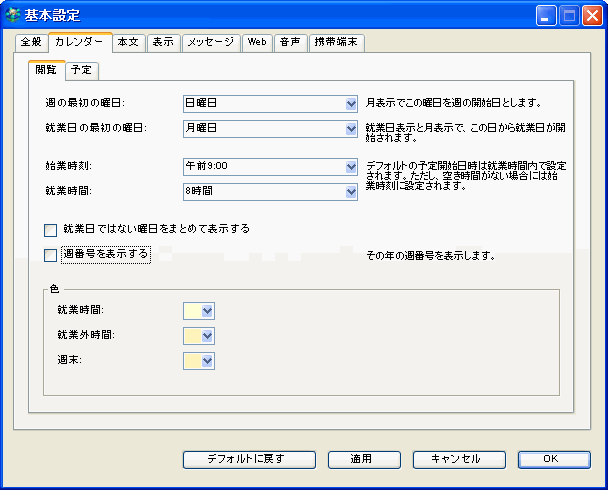
Task: Switch to the 全般 tab
Action: (x=31, y=43)
